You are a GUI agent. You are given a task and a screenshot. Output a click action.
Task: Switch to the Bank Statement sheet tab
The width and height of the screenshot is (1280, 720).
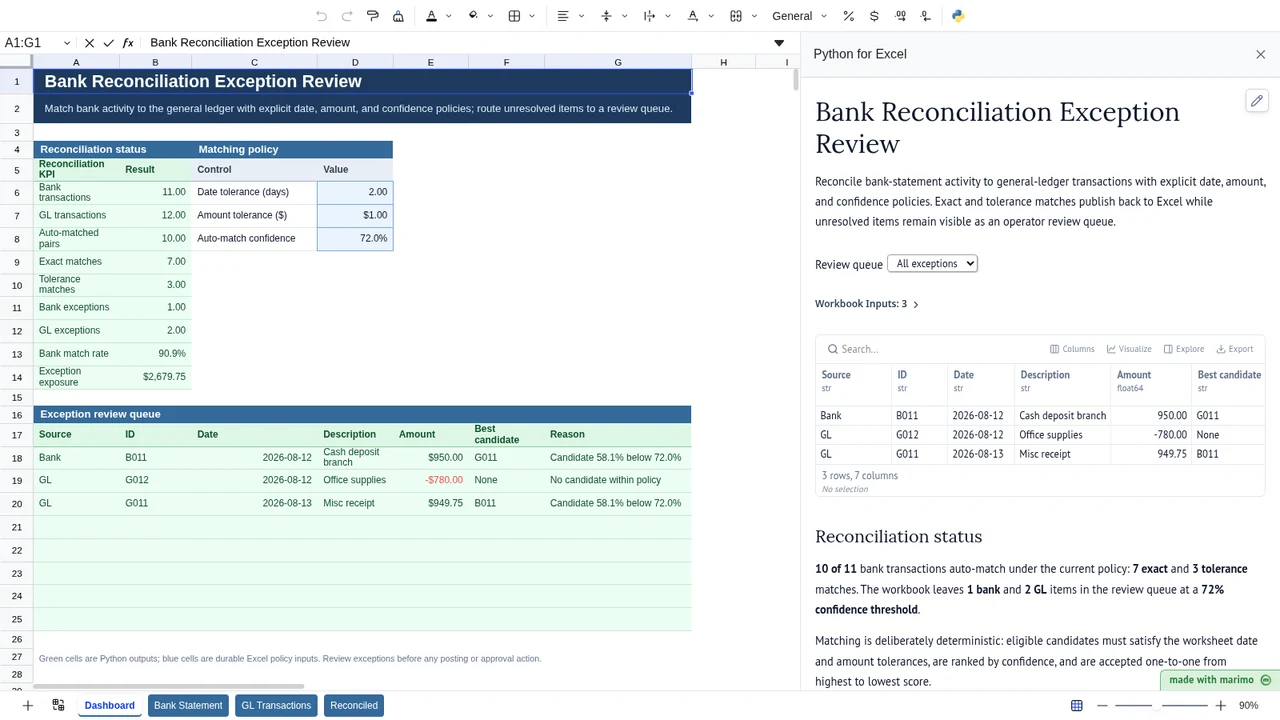click(x=188, y=705)
